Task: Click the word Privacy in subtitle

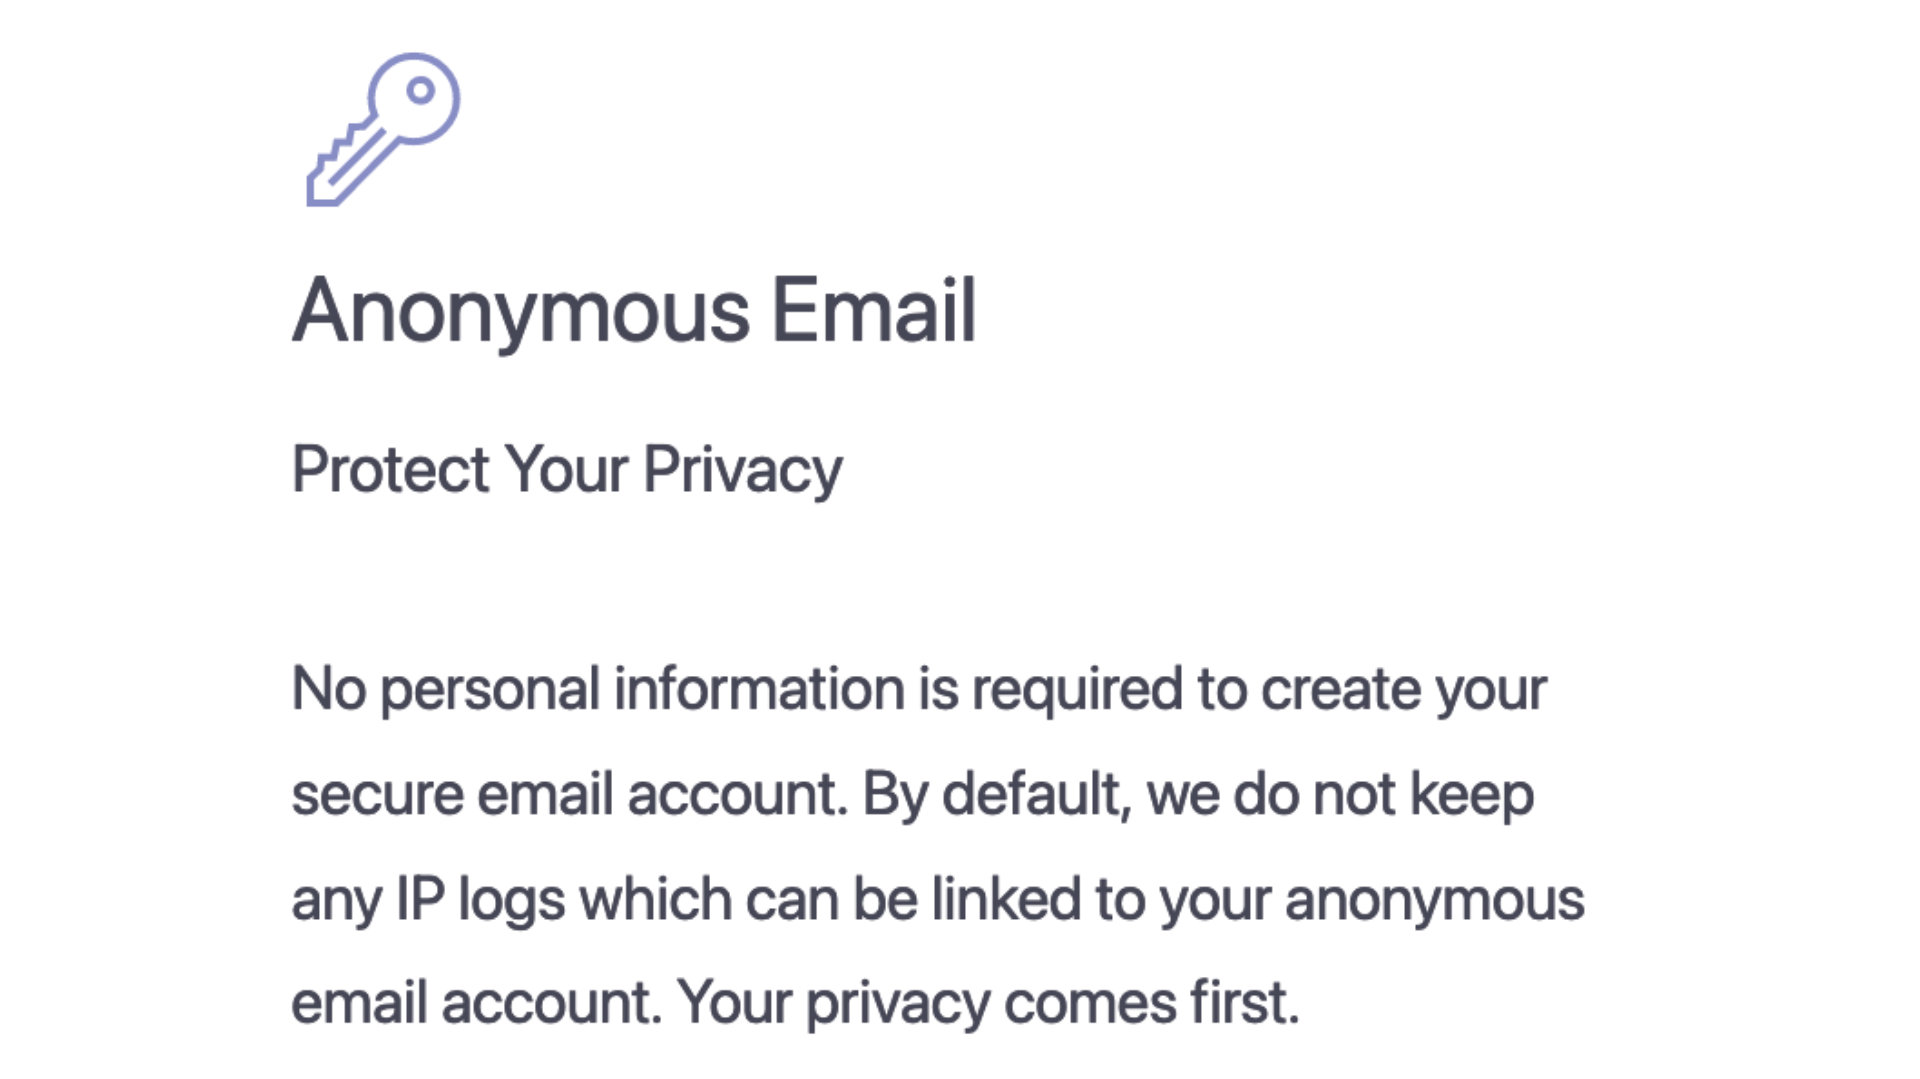Action: (743, 470)
